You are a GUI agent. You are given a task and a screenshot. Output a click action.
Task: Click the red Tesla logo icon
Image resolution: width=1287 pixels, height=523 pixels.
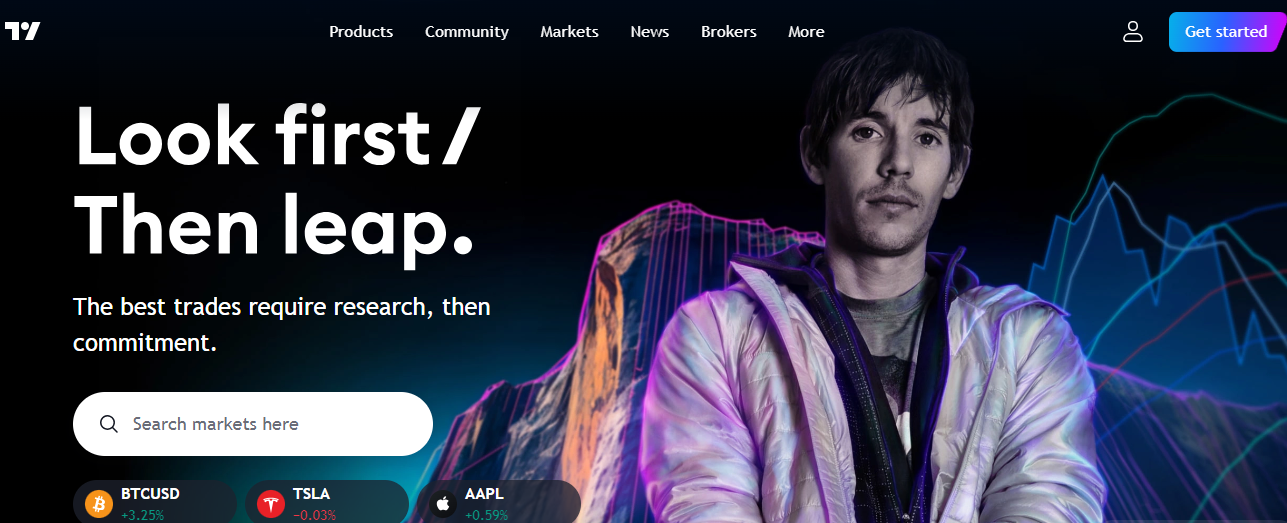(271, 503)
